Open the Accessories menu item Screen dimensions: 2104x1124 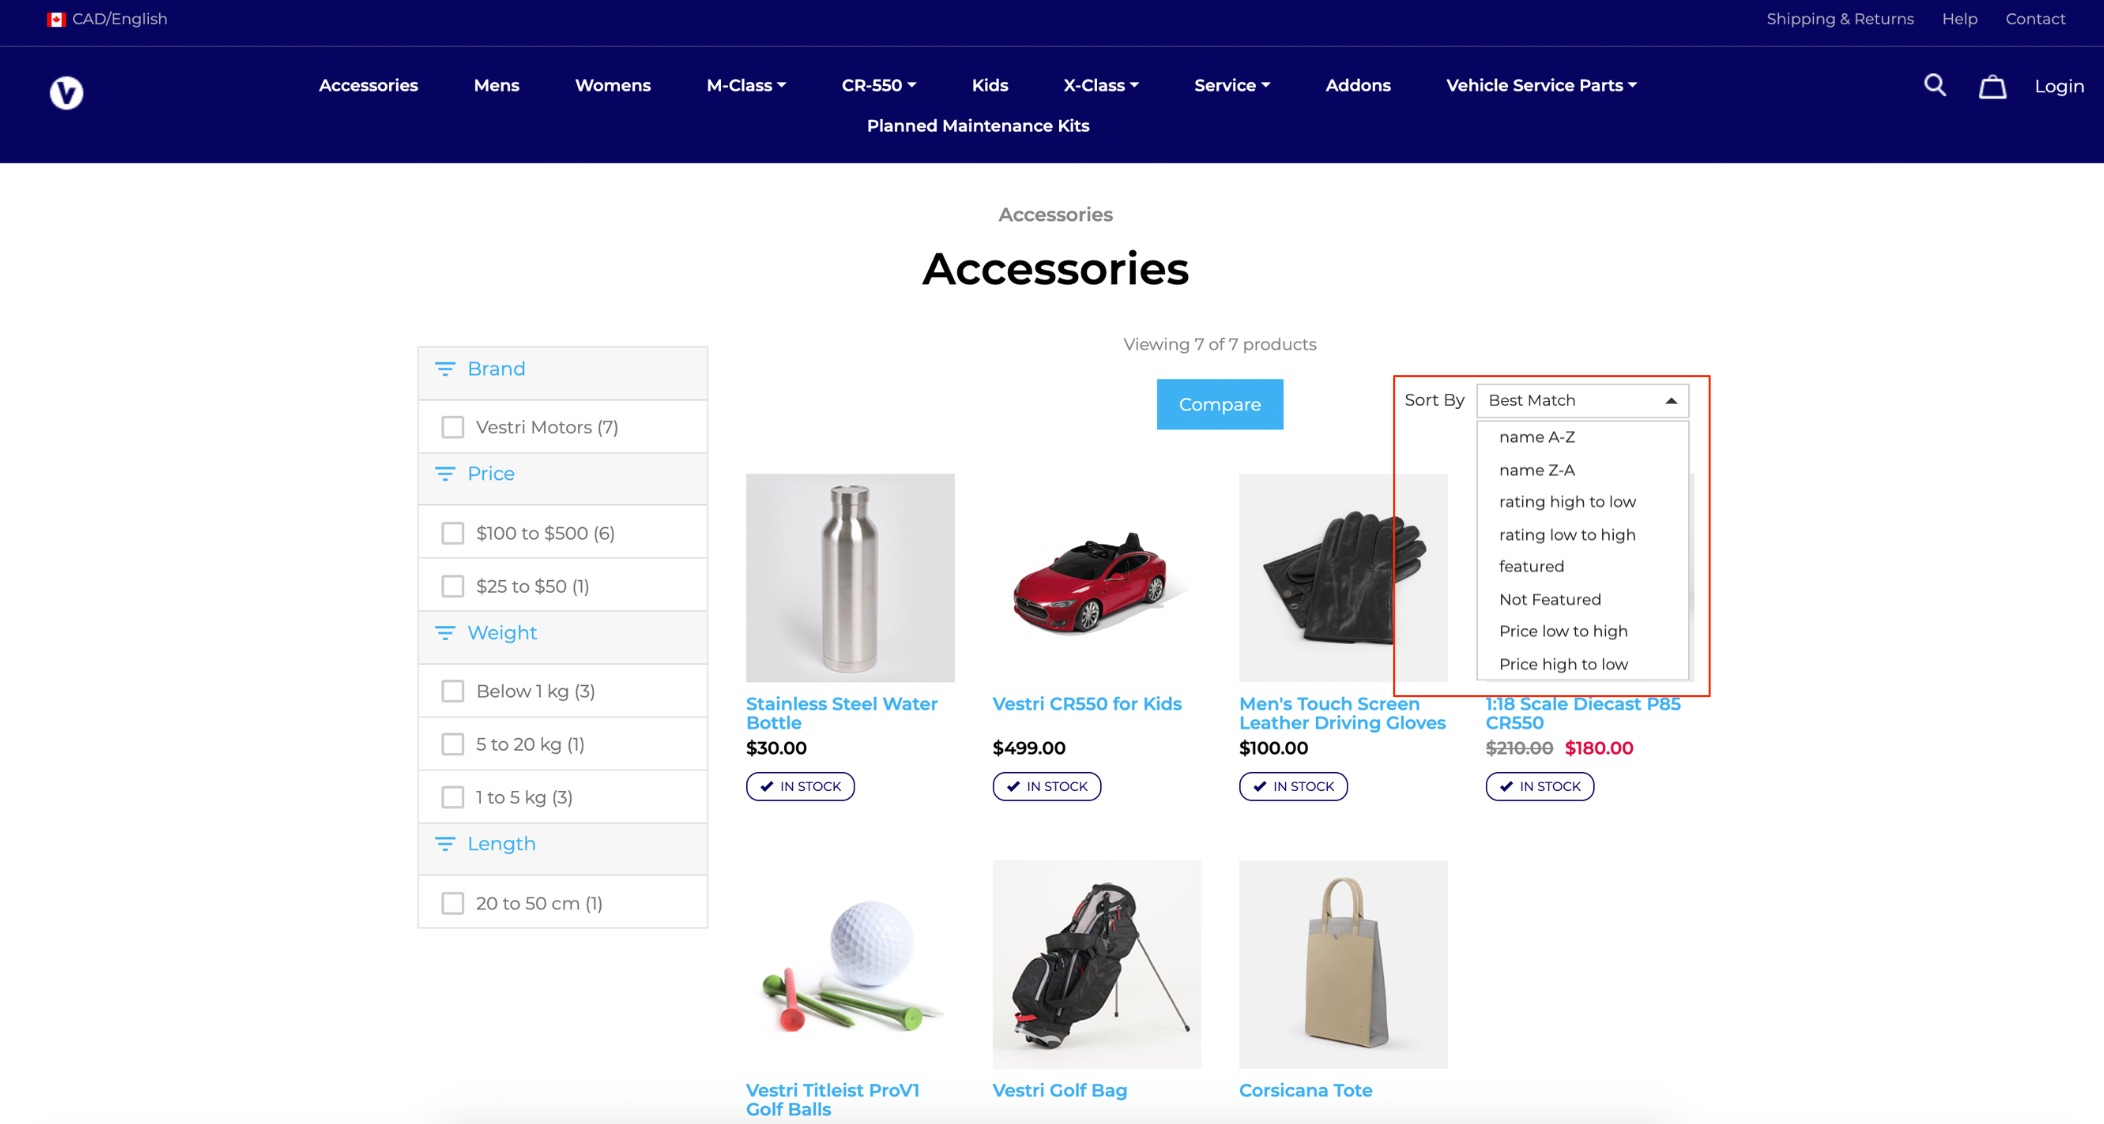[367, 85]
